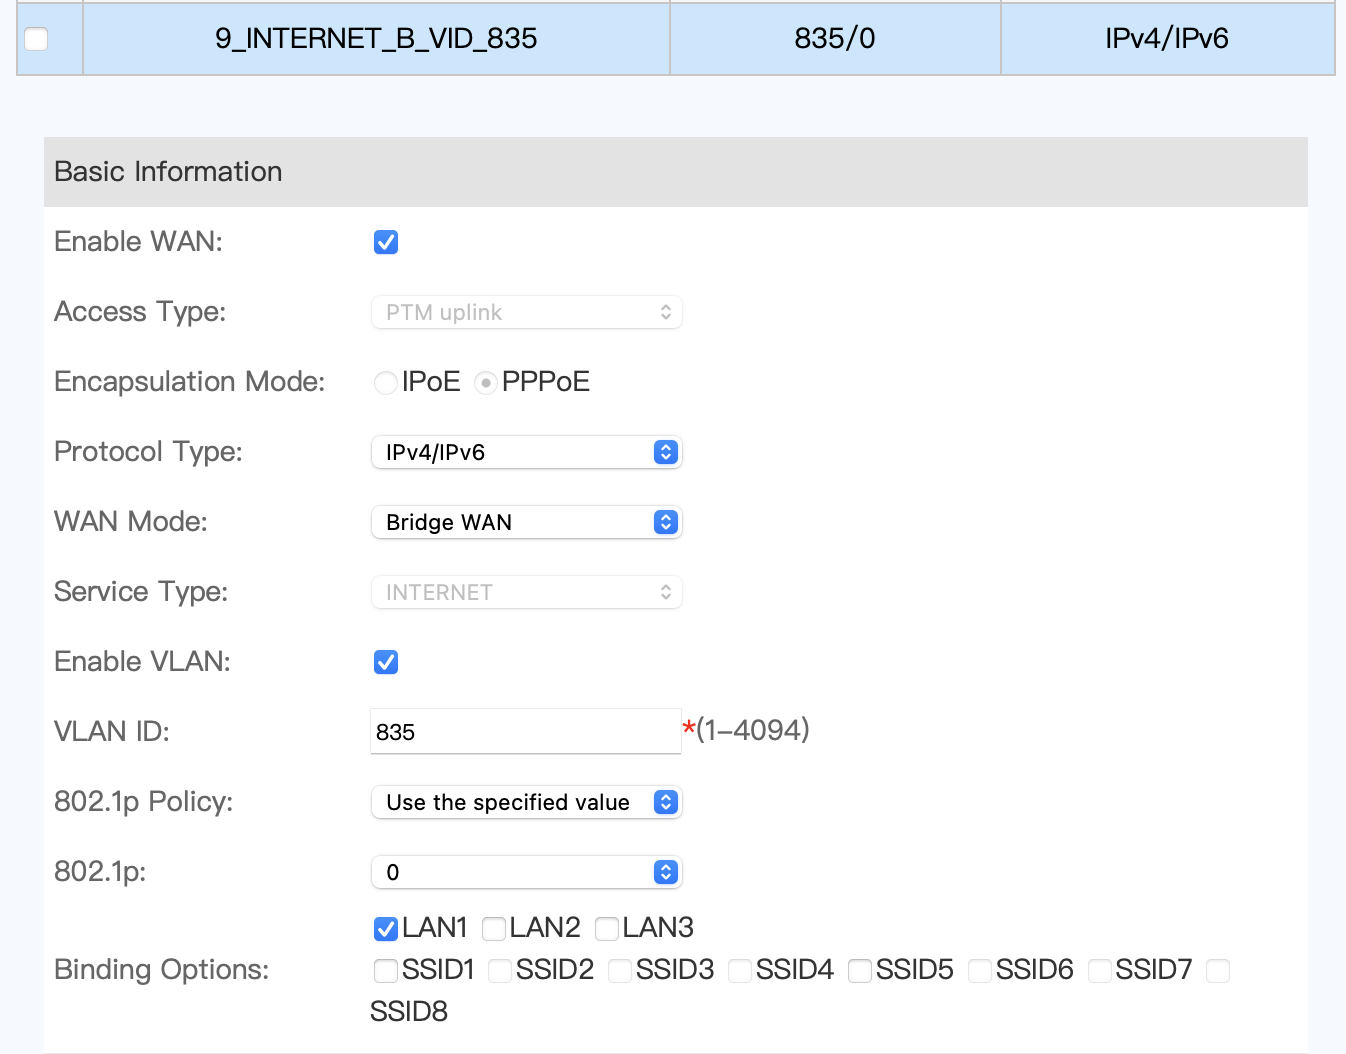Uncheck the LAN1 binding option
The image size is (1346, 1054).
pos(386,929)
